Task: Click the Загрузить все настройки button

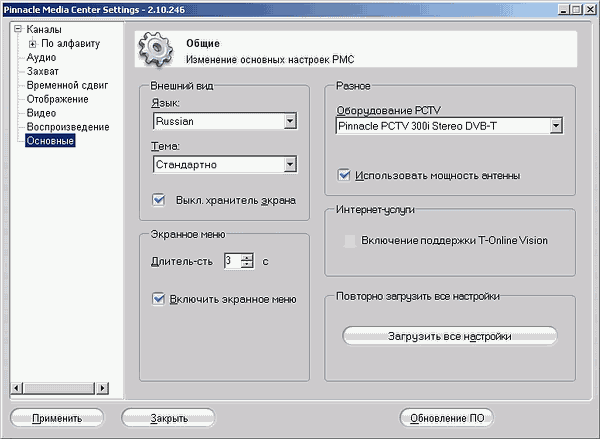Action: pyautogui.click(x=450, y=336)
